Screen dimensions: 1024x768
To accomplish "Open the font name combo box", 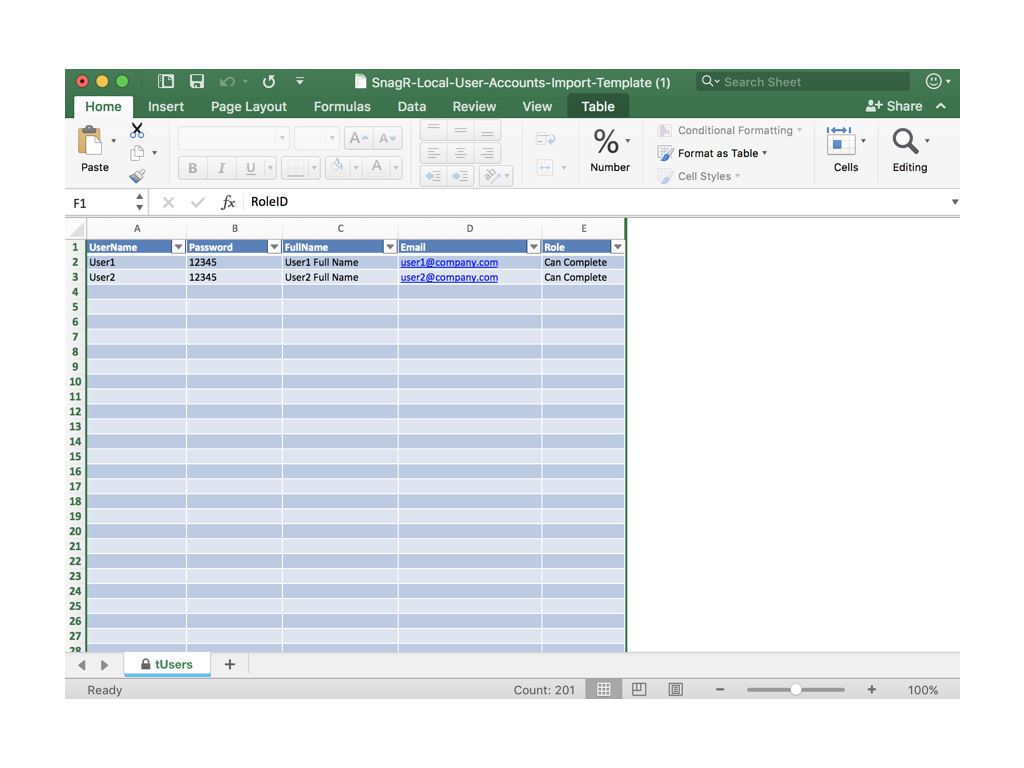I will [x=233, y=138].
